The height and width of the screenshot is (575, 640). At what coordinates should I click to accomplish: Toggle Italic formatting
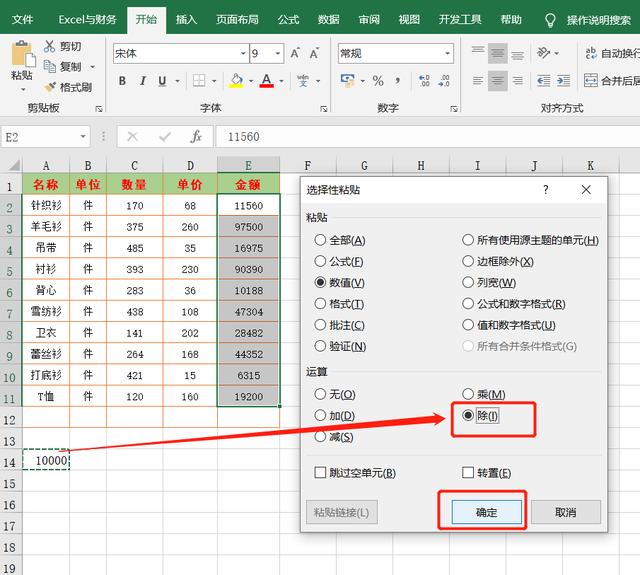pyautogui.click(x=142, y=81)
